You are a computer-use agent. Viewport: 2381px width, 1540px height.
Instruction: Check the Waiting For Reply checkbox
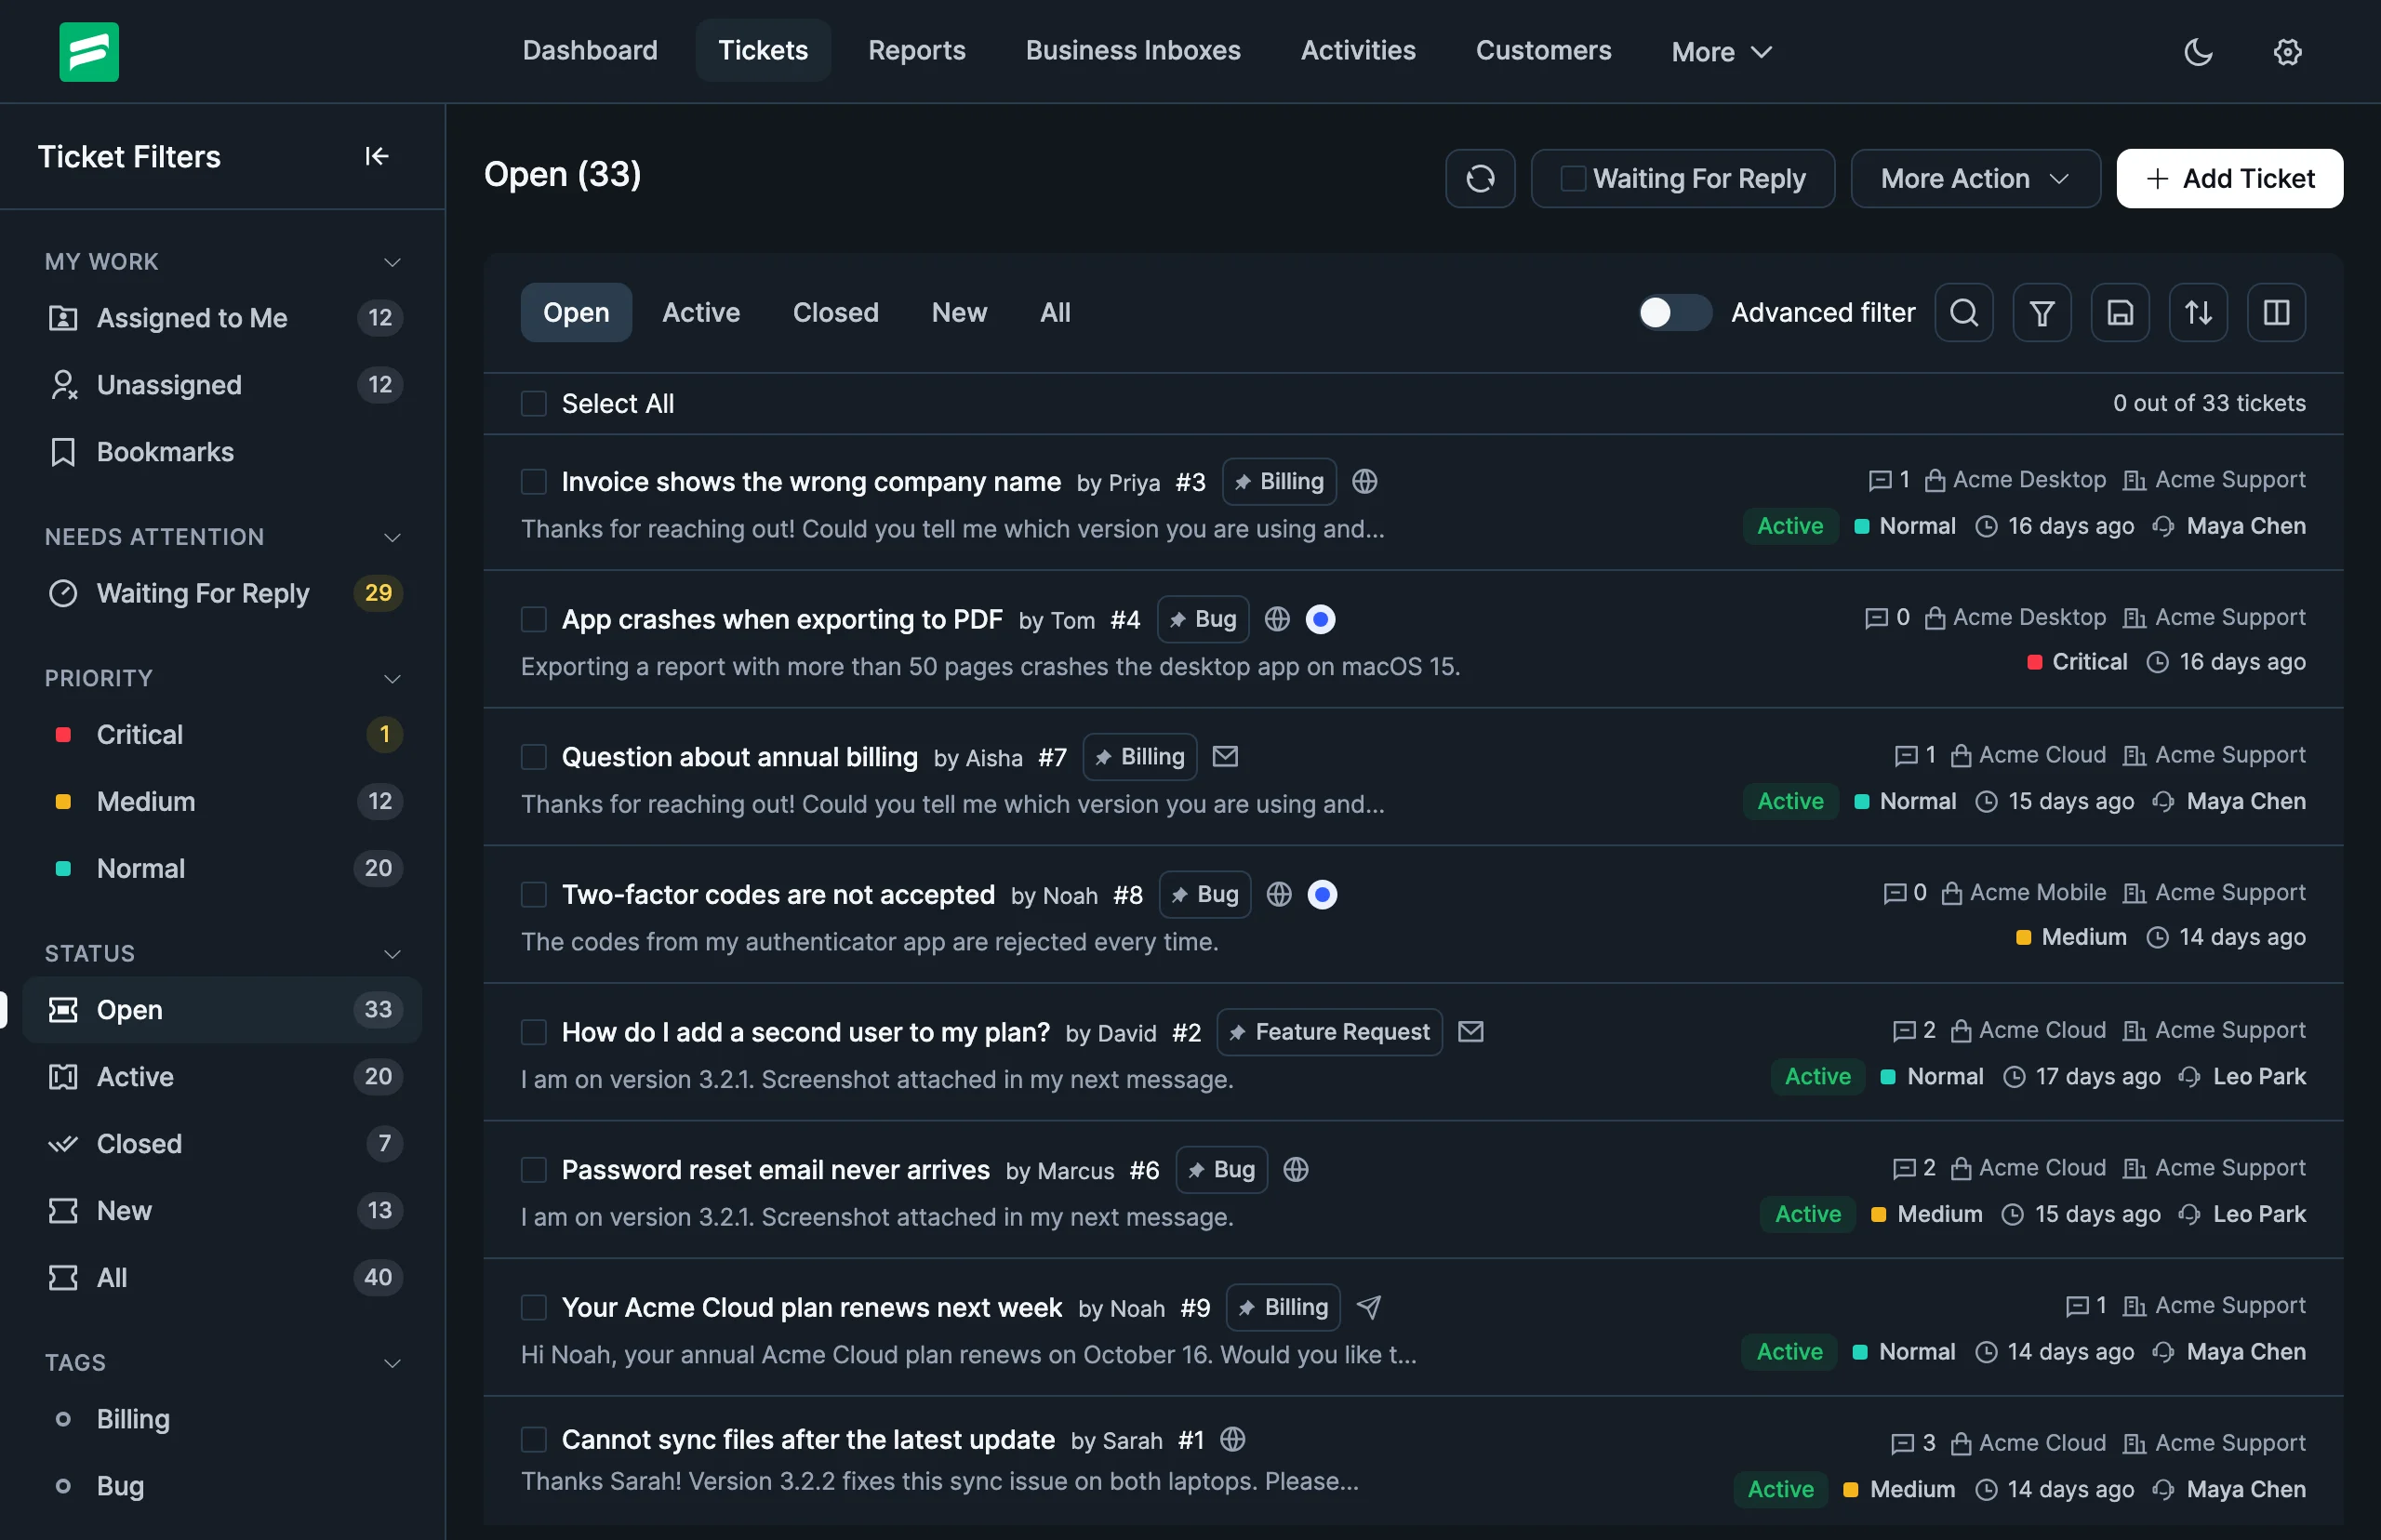1573,179
